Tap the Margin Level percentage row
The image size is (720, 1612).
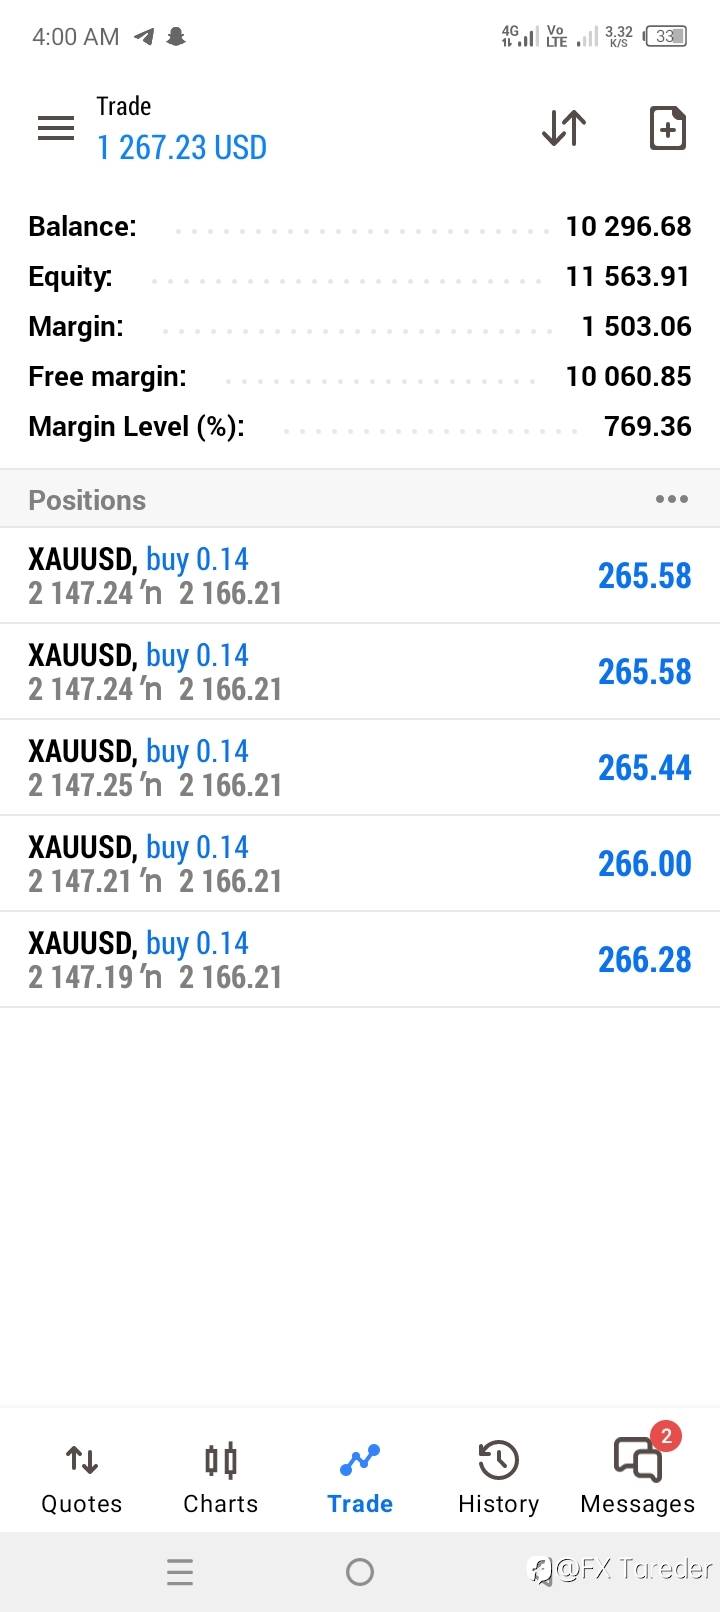tap(360, 426)
